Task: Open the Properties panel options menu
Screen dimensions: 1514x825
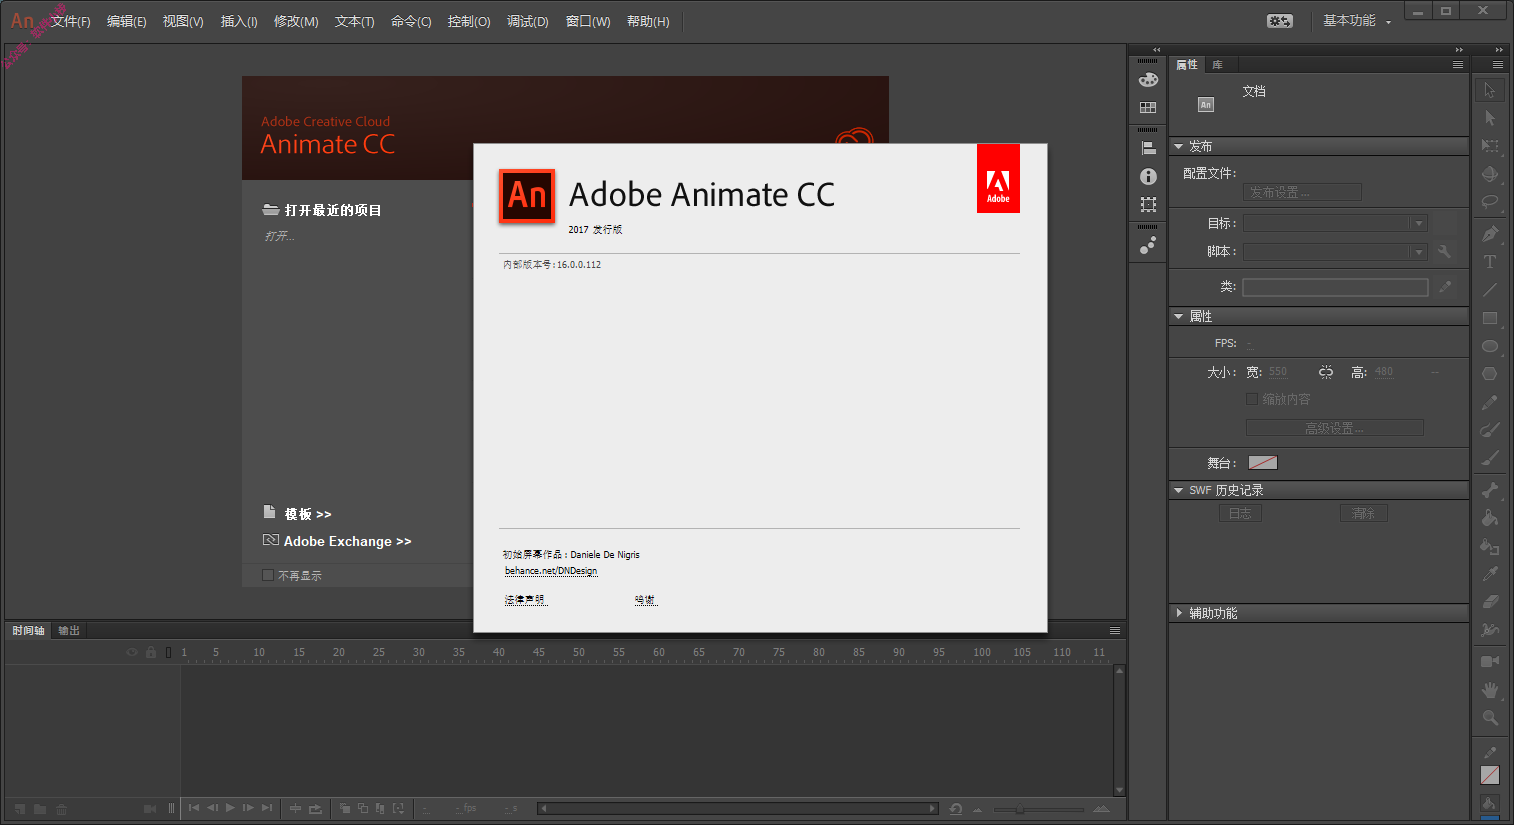Action: coord(1458,65)
